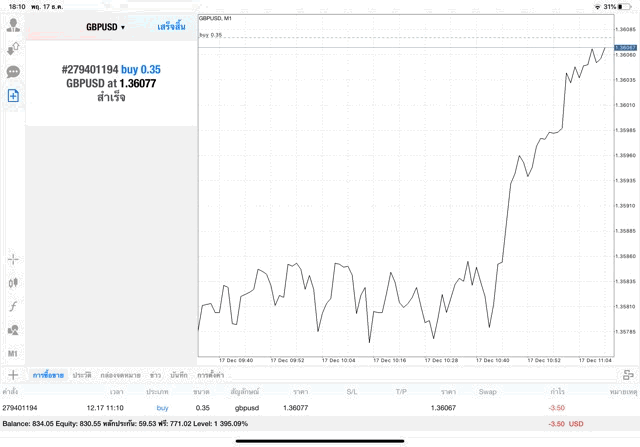Screen dimensions: 640x447
Task: Switch to the การซื้อขาย trade tab
Action: (48, 375)
